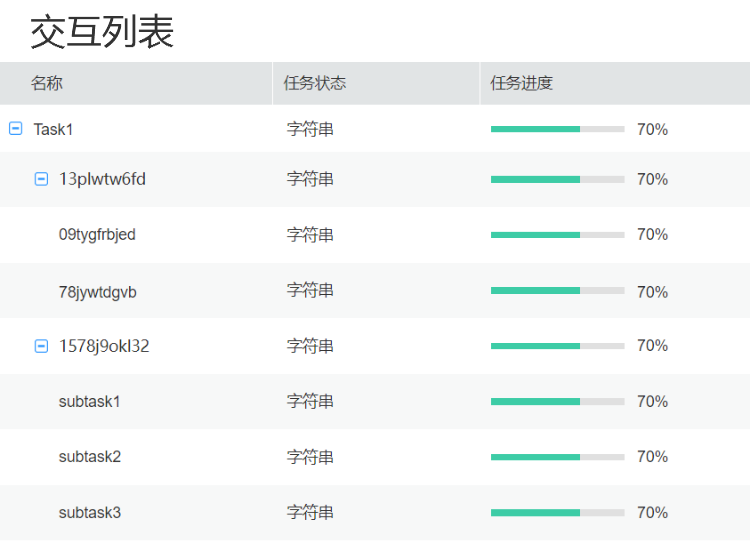
Task: Collapse the 1578j9okl32 node
Action: click(x=41, y=346)
